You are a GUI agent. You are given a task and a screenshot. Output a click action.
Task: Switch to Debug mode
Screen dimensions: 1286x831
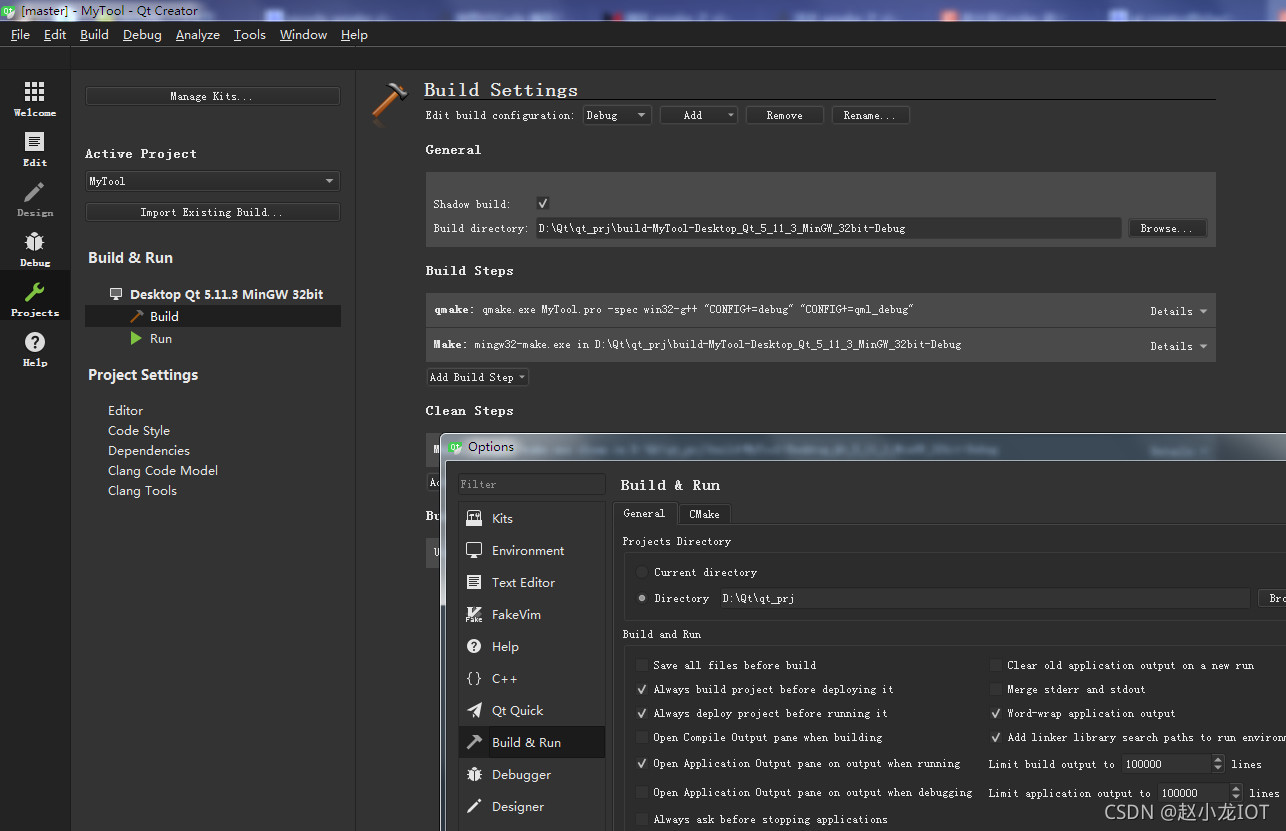[35, 249]
